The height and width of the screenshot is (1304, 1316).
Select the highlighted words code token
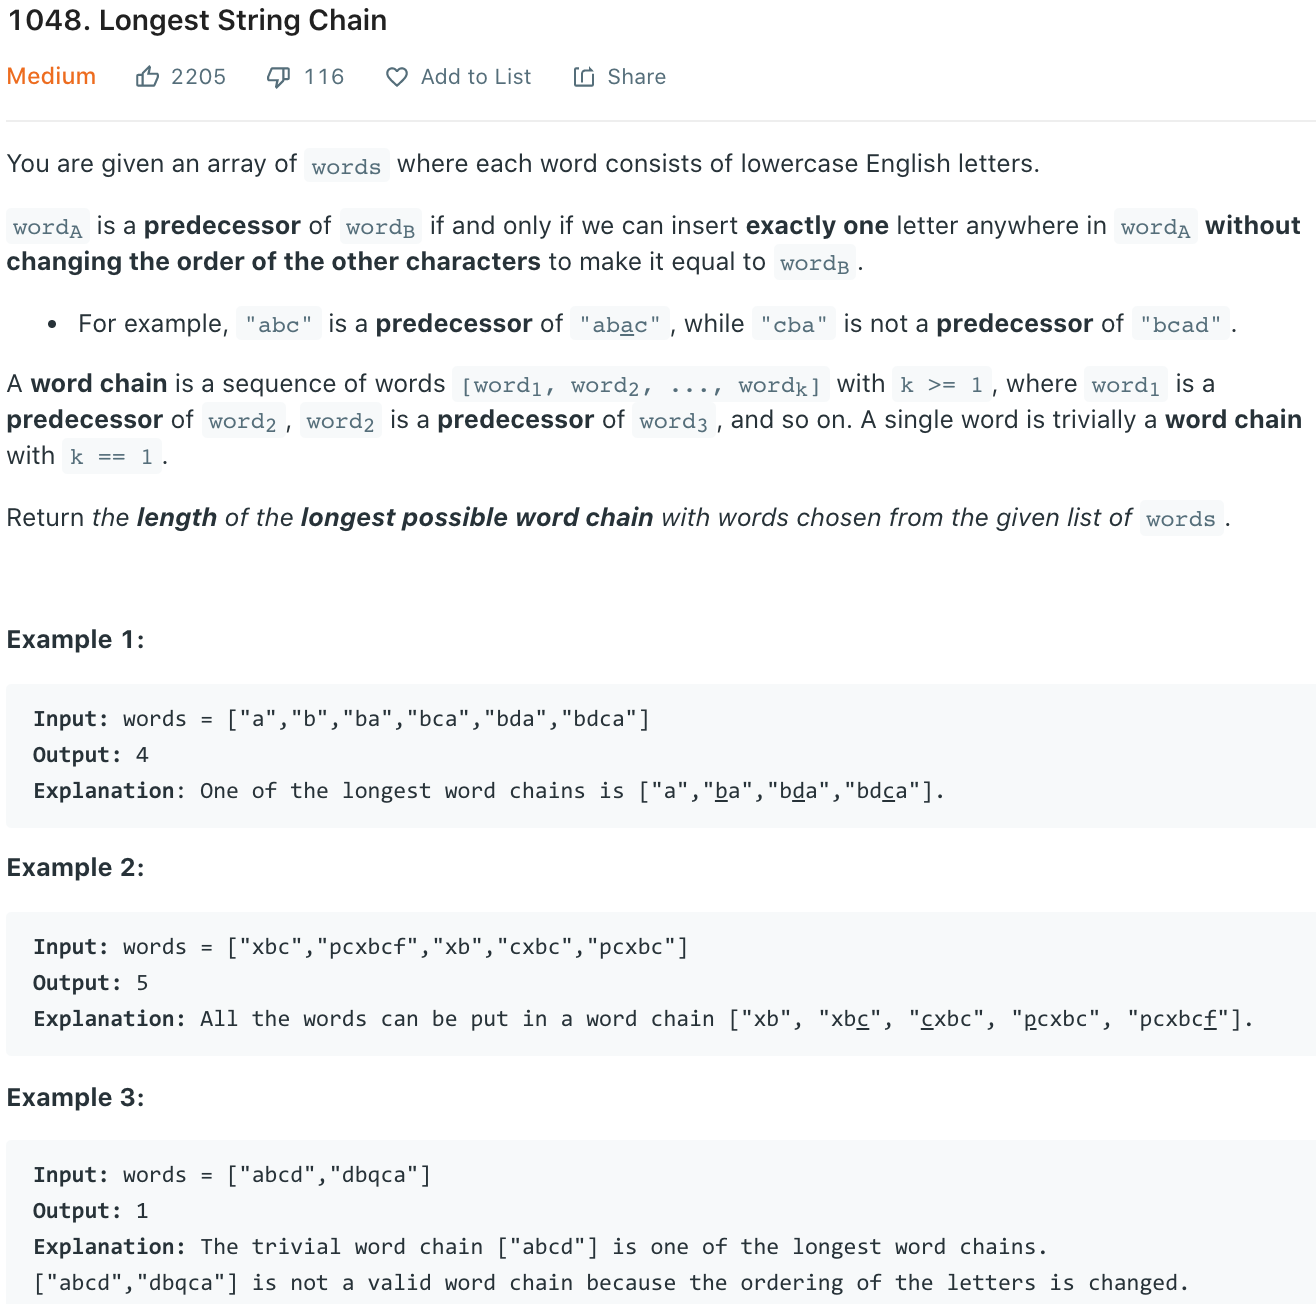(x=346, y=165)
